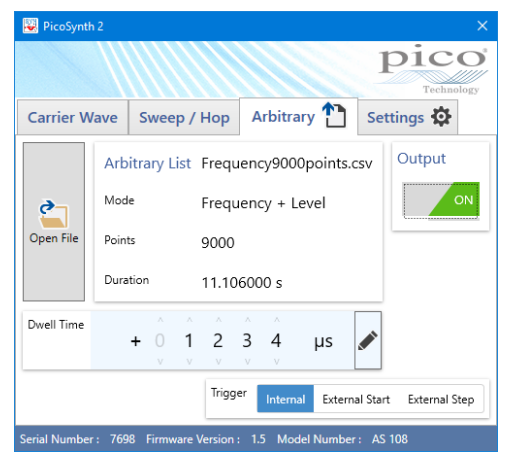Click the Frequency9000points.csv file name

click(x=287, y=163)
